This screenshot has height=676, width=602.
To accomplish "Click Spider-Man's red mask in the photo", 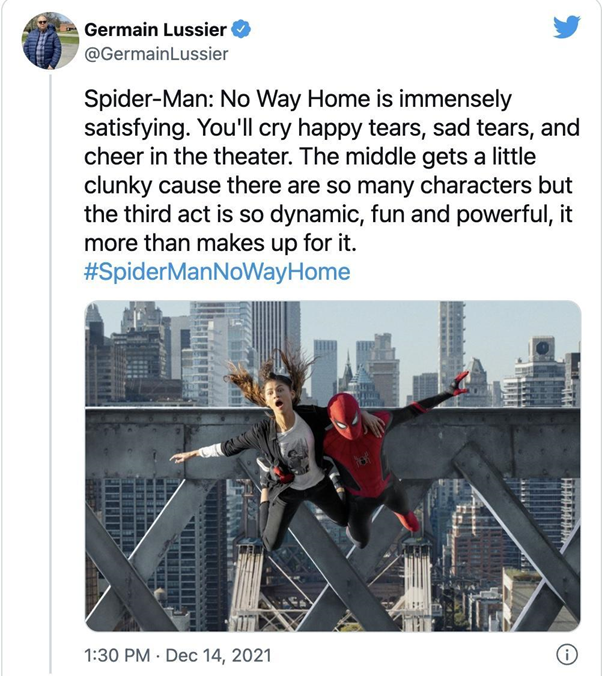I will 344,416.
